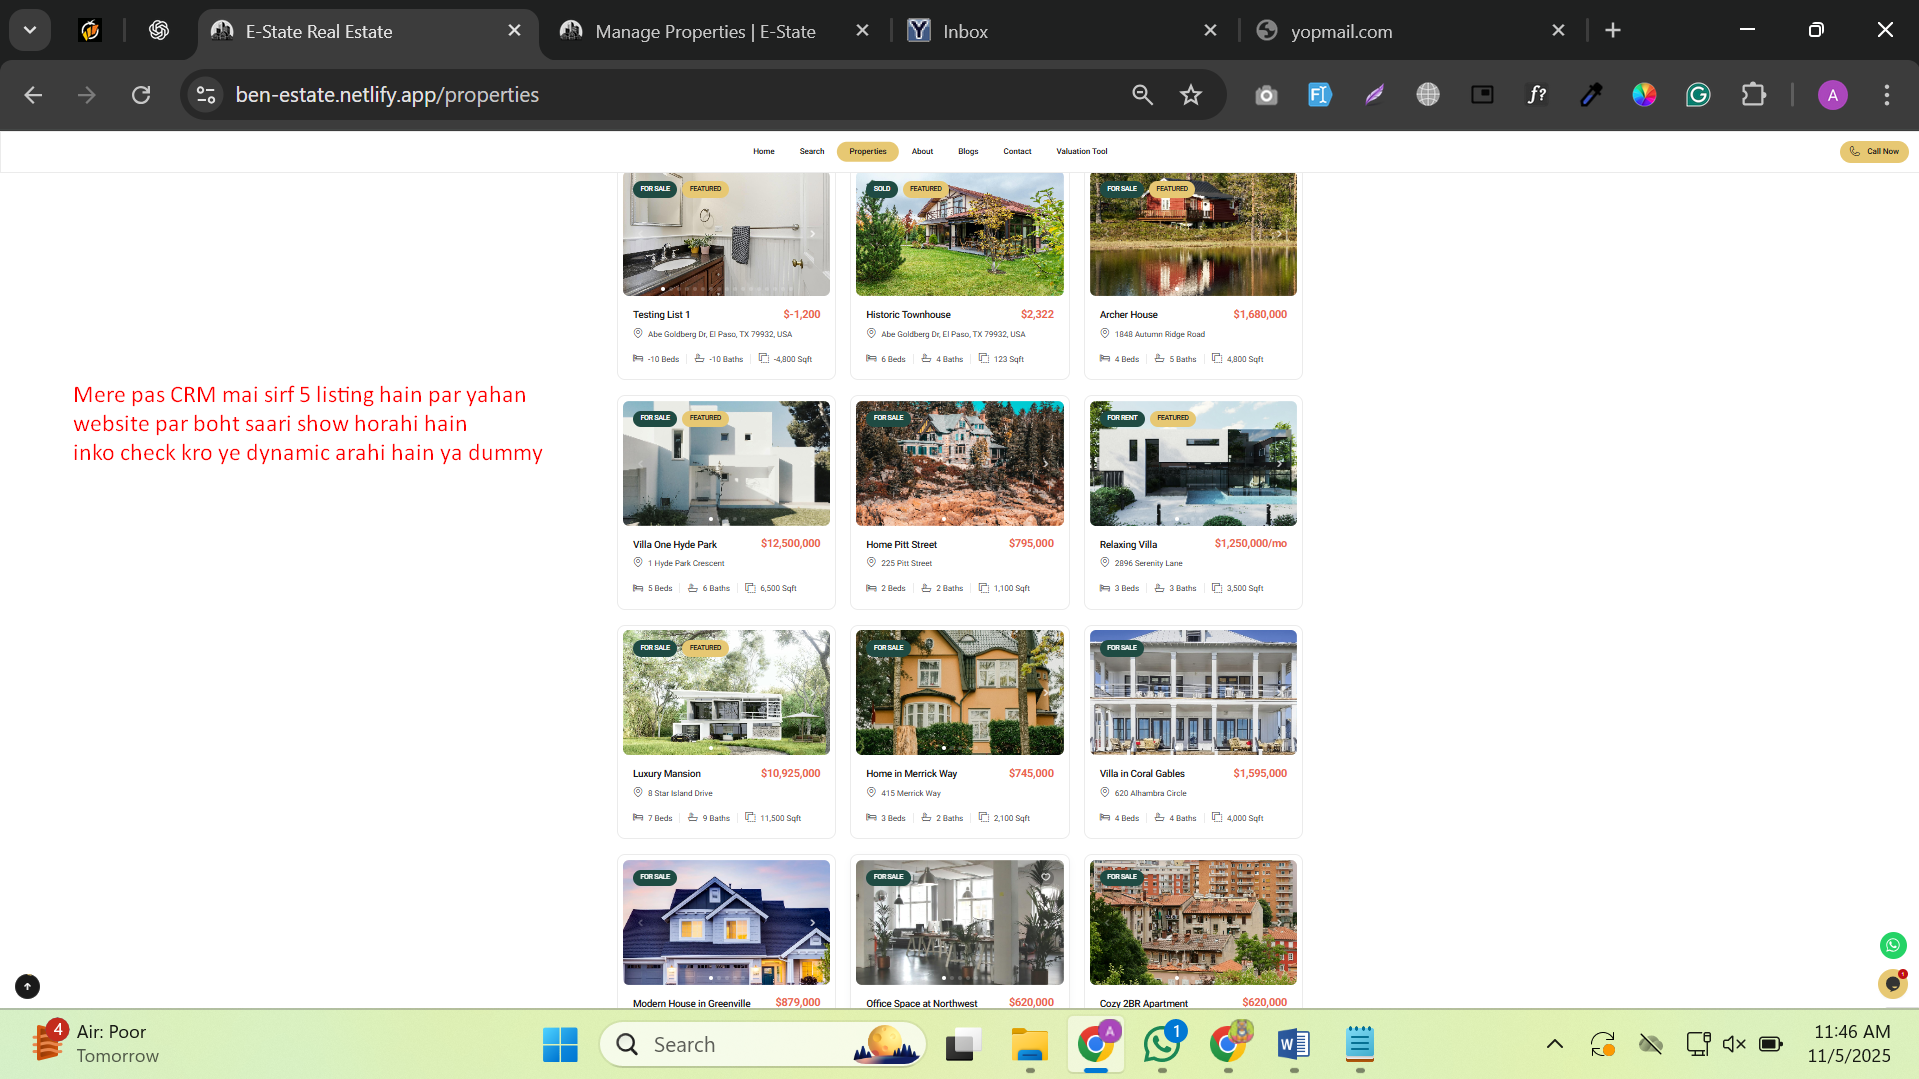This screenshot has height=1079, width=1919.
Task: Click the camera screenshot extension icon
Action: click(1266, 95)
